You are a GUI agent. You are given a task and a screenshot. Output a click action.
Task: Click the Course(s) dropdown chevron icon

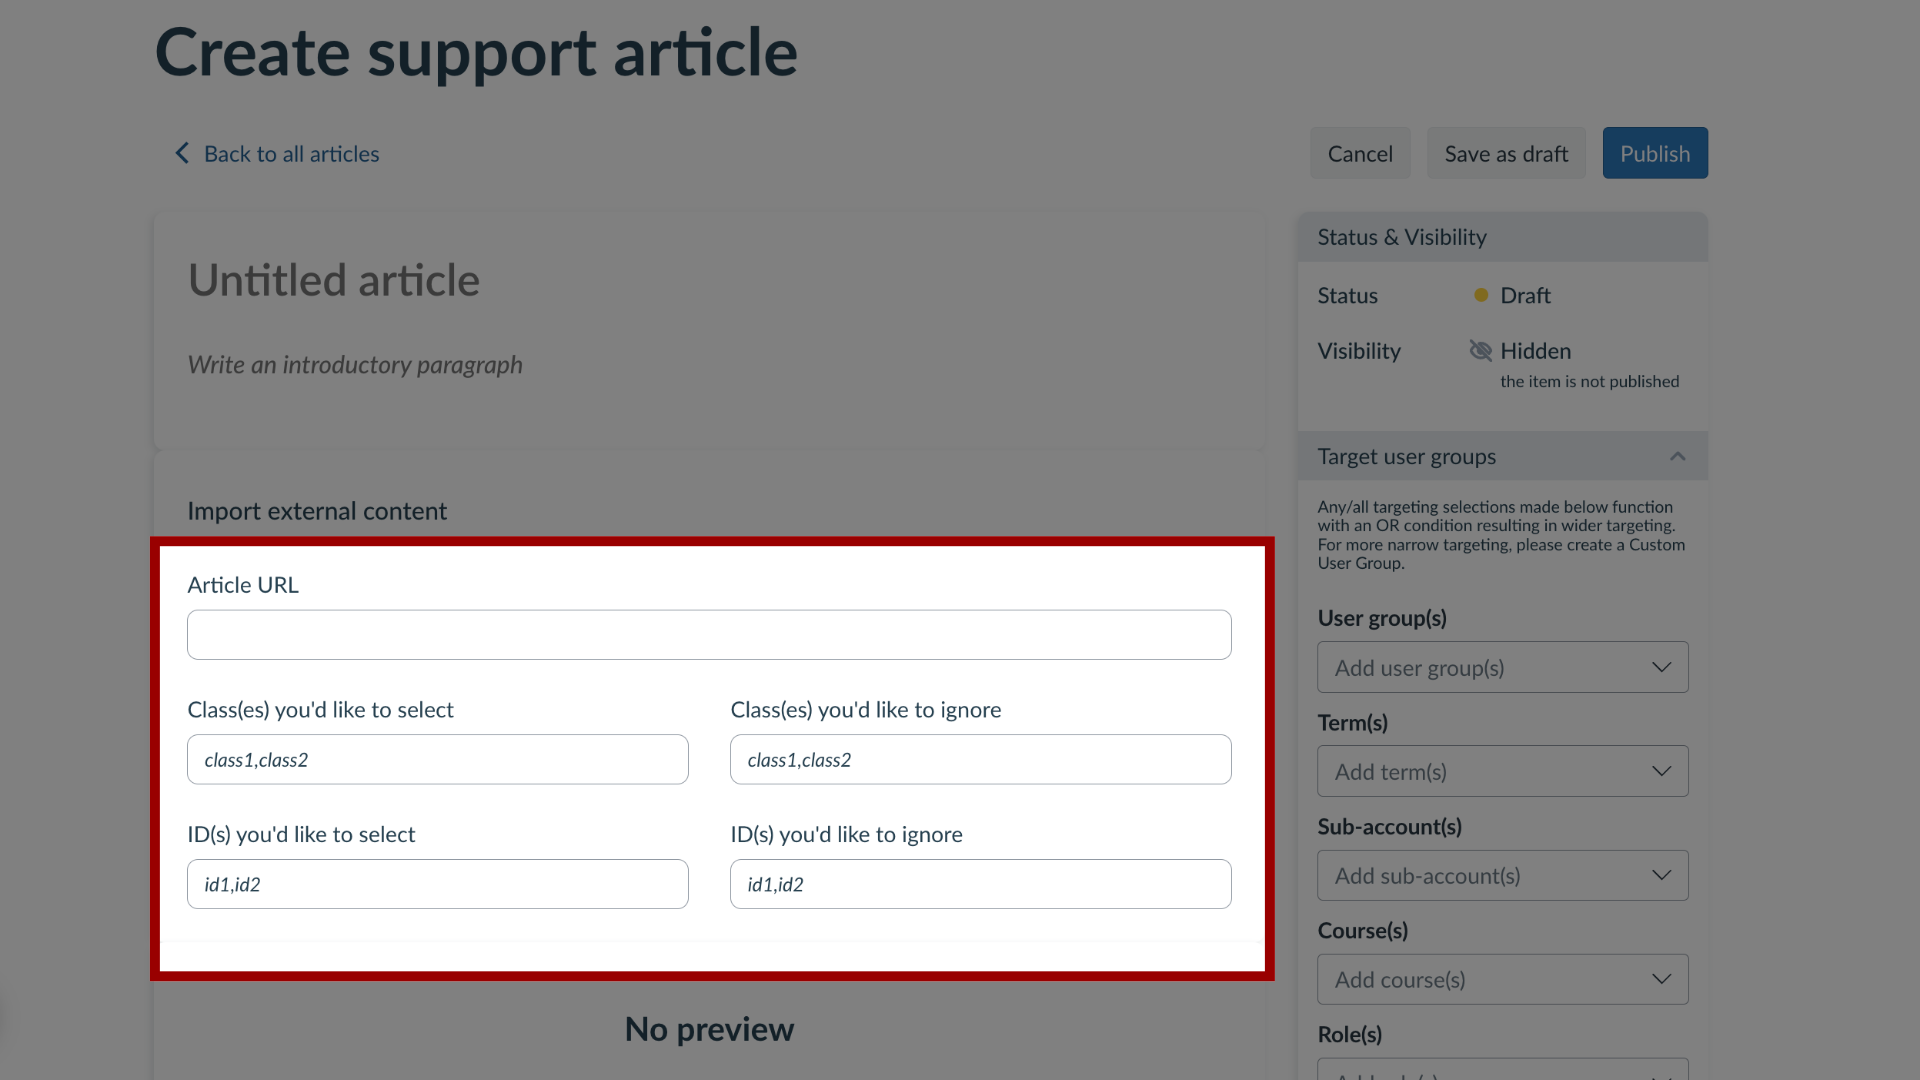1662,978
